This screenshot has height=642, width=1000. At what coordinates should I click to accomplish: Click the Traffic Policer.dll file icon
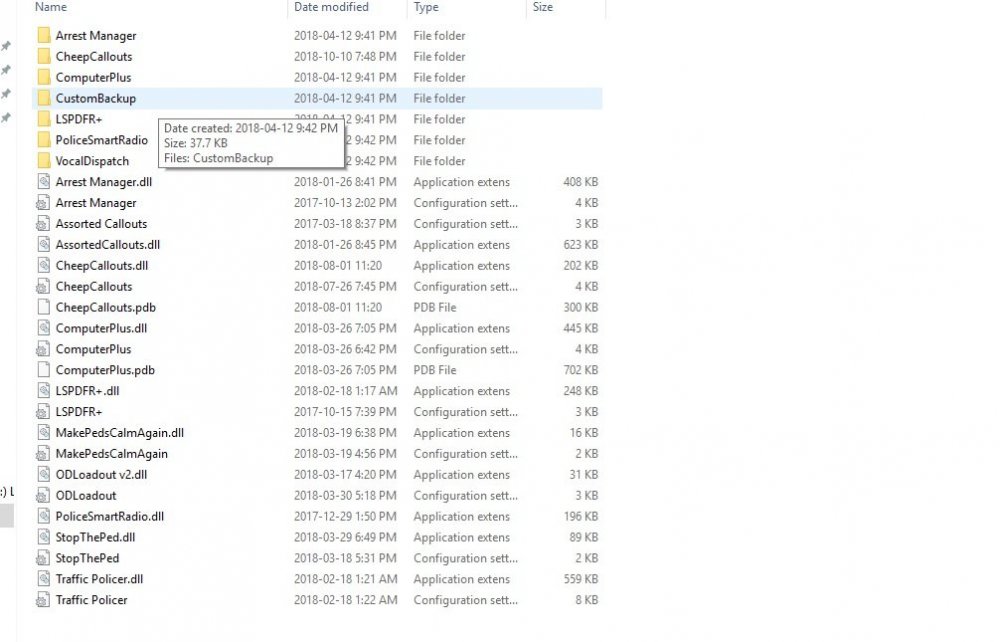click(43, 579)
